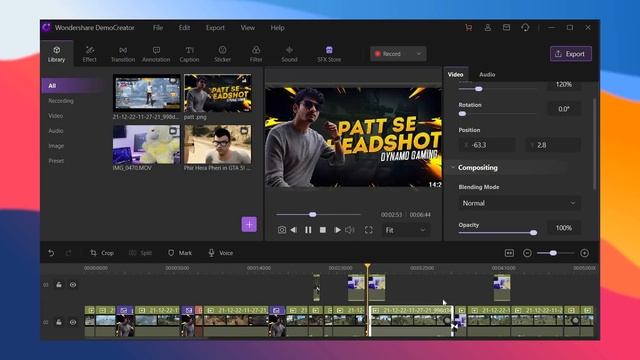Image resolution: width=640 pixels, height=360 pixels.
Task: Open the Effect panel
Action: pyautogui.click(x=89, y=54)
